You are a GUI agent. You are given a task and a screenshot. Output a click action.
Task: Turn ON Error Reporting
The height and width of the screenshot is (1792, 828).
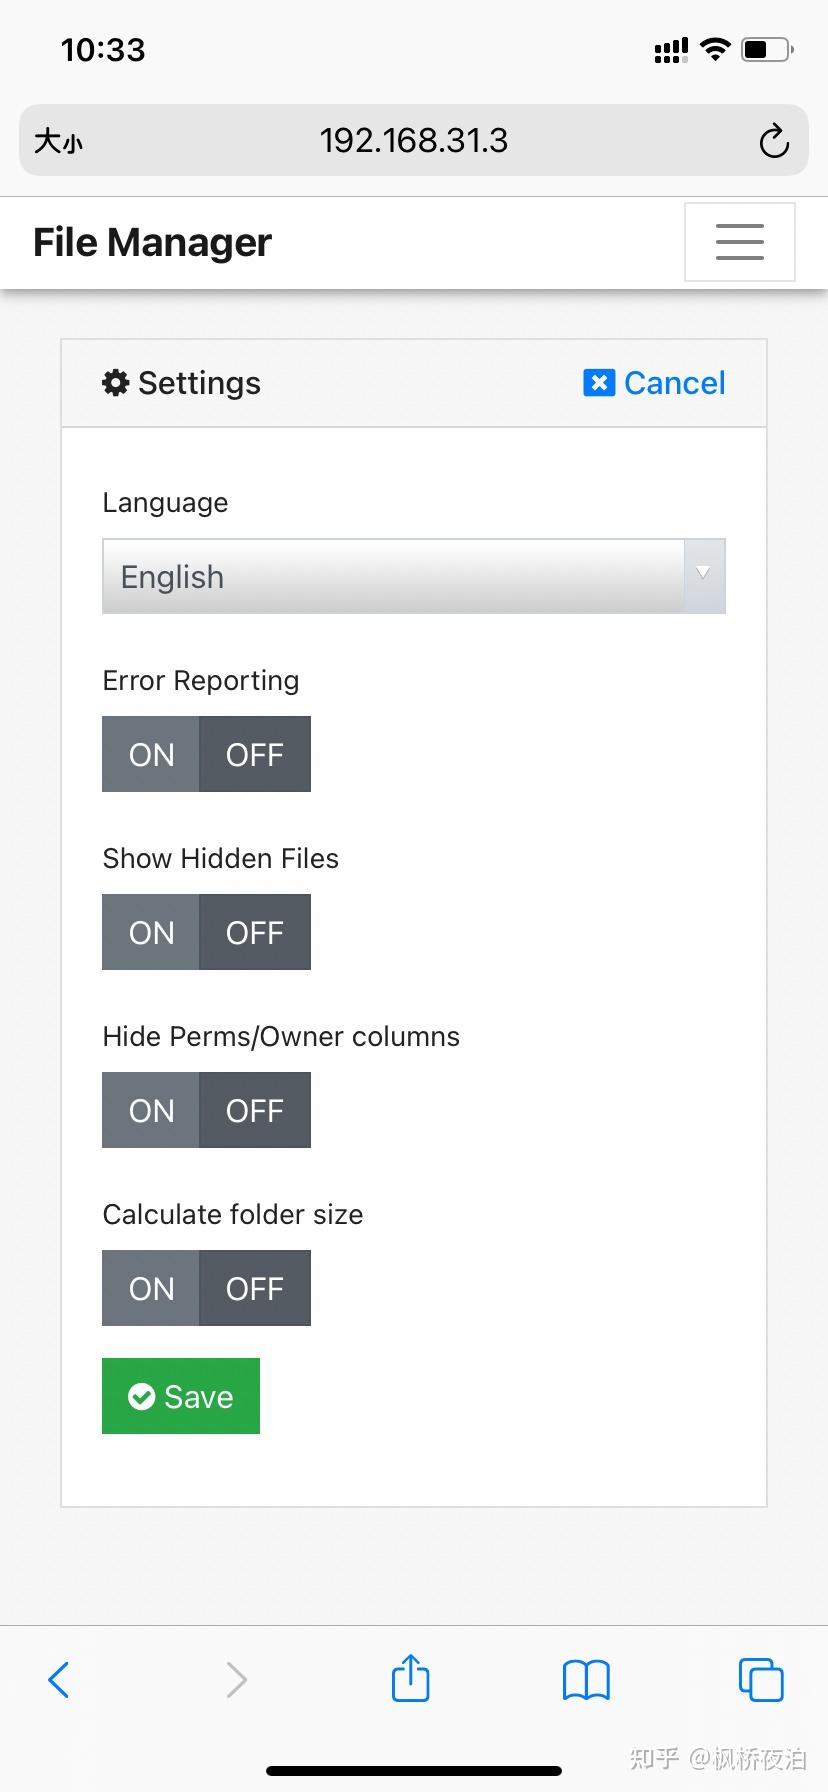(x=150, y=754)
